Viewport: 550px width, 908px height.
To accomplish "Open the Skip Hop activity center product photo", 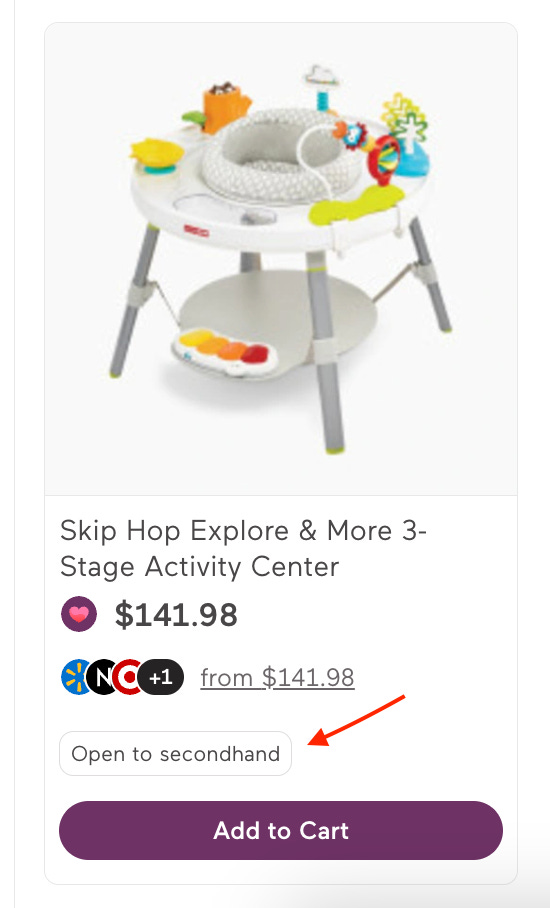I will tap(281, 259).
